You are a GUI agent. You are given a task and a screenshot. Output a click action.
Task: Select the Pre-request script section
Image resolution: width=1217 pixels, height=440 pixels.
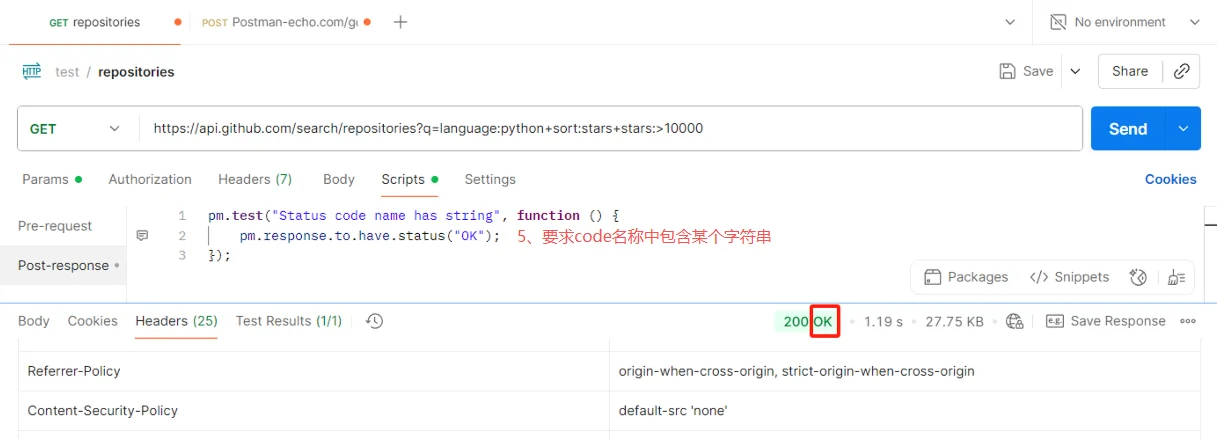click(x=55, y=226)
